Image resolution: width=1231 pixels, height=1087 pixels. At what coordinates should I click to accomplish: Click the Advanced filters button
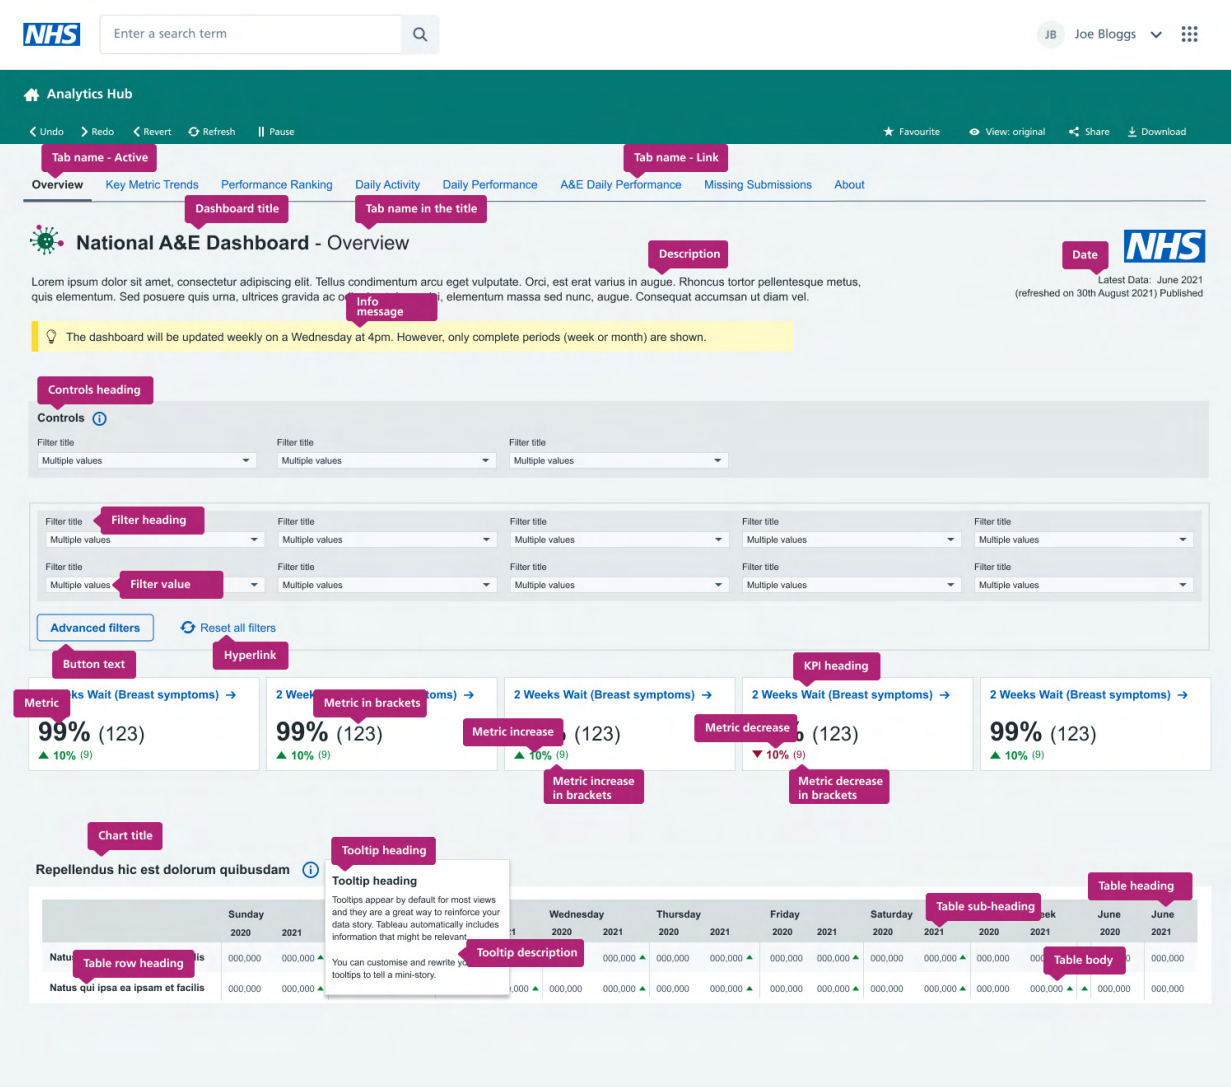95,628
